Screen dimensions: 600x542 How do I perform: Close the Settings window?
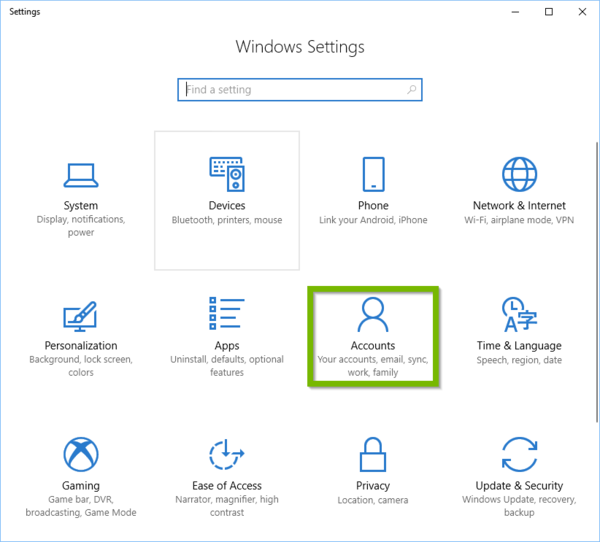click(x=582, y=12)
